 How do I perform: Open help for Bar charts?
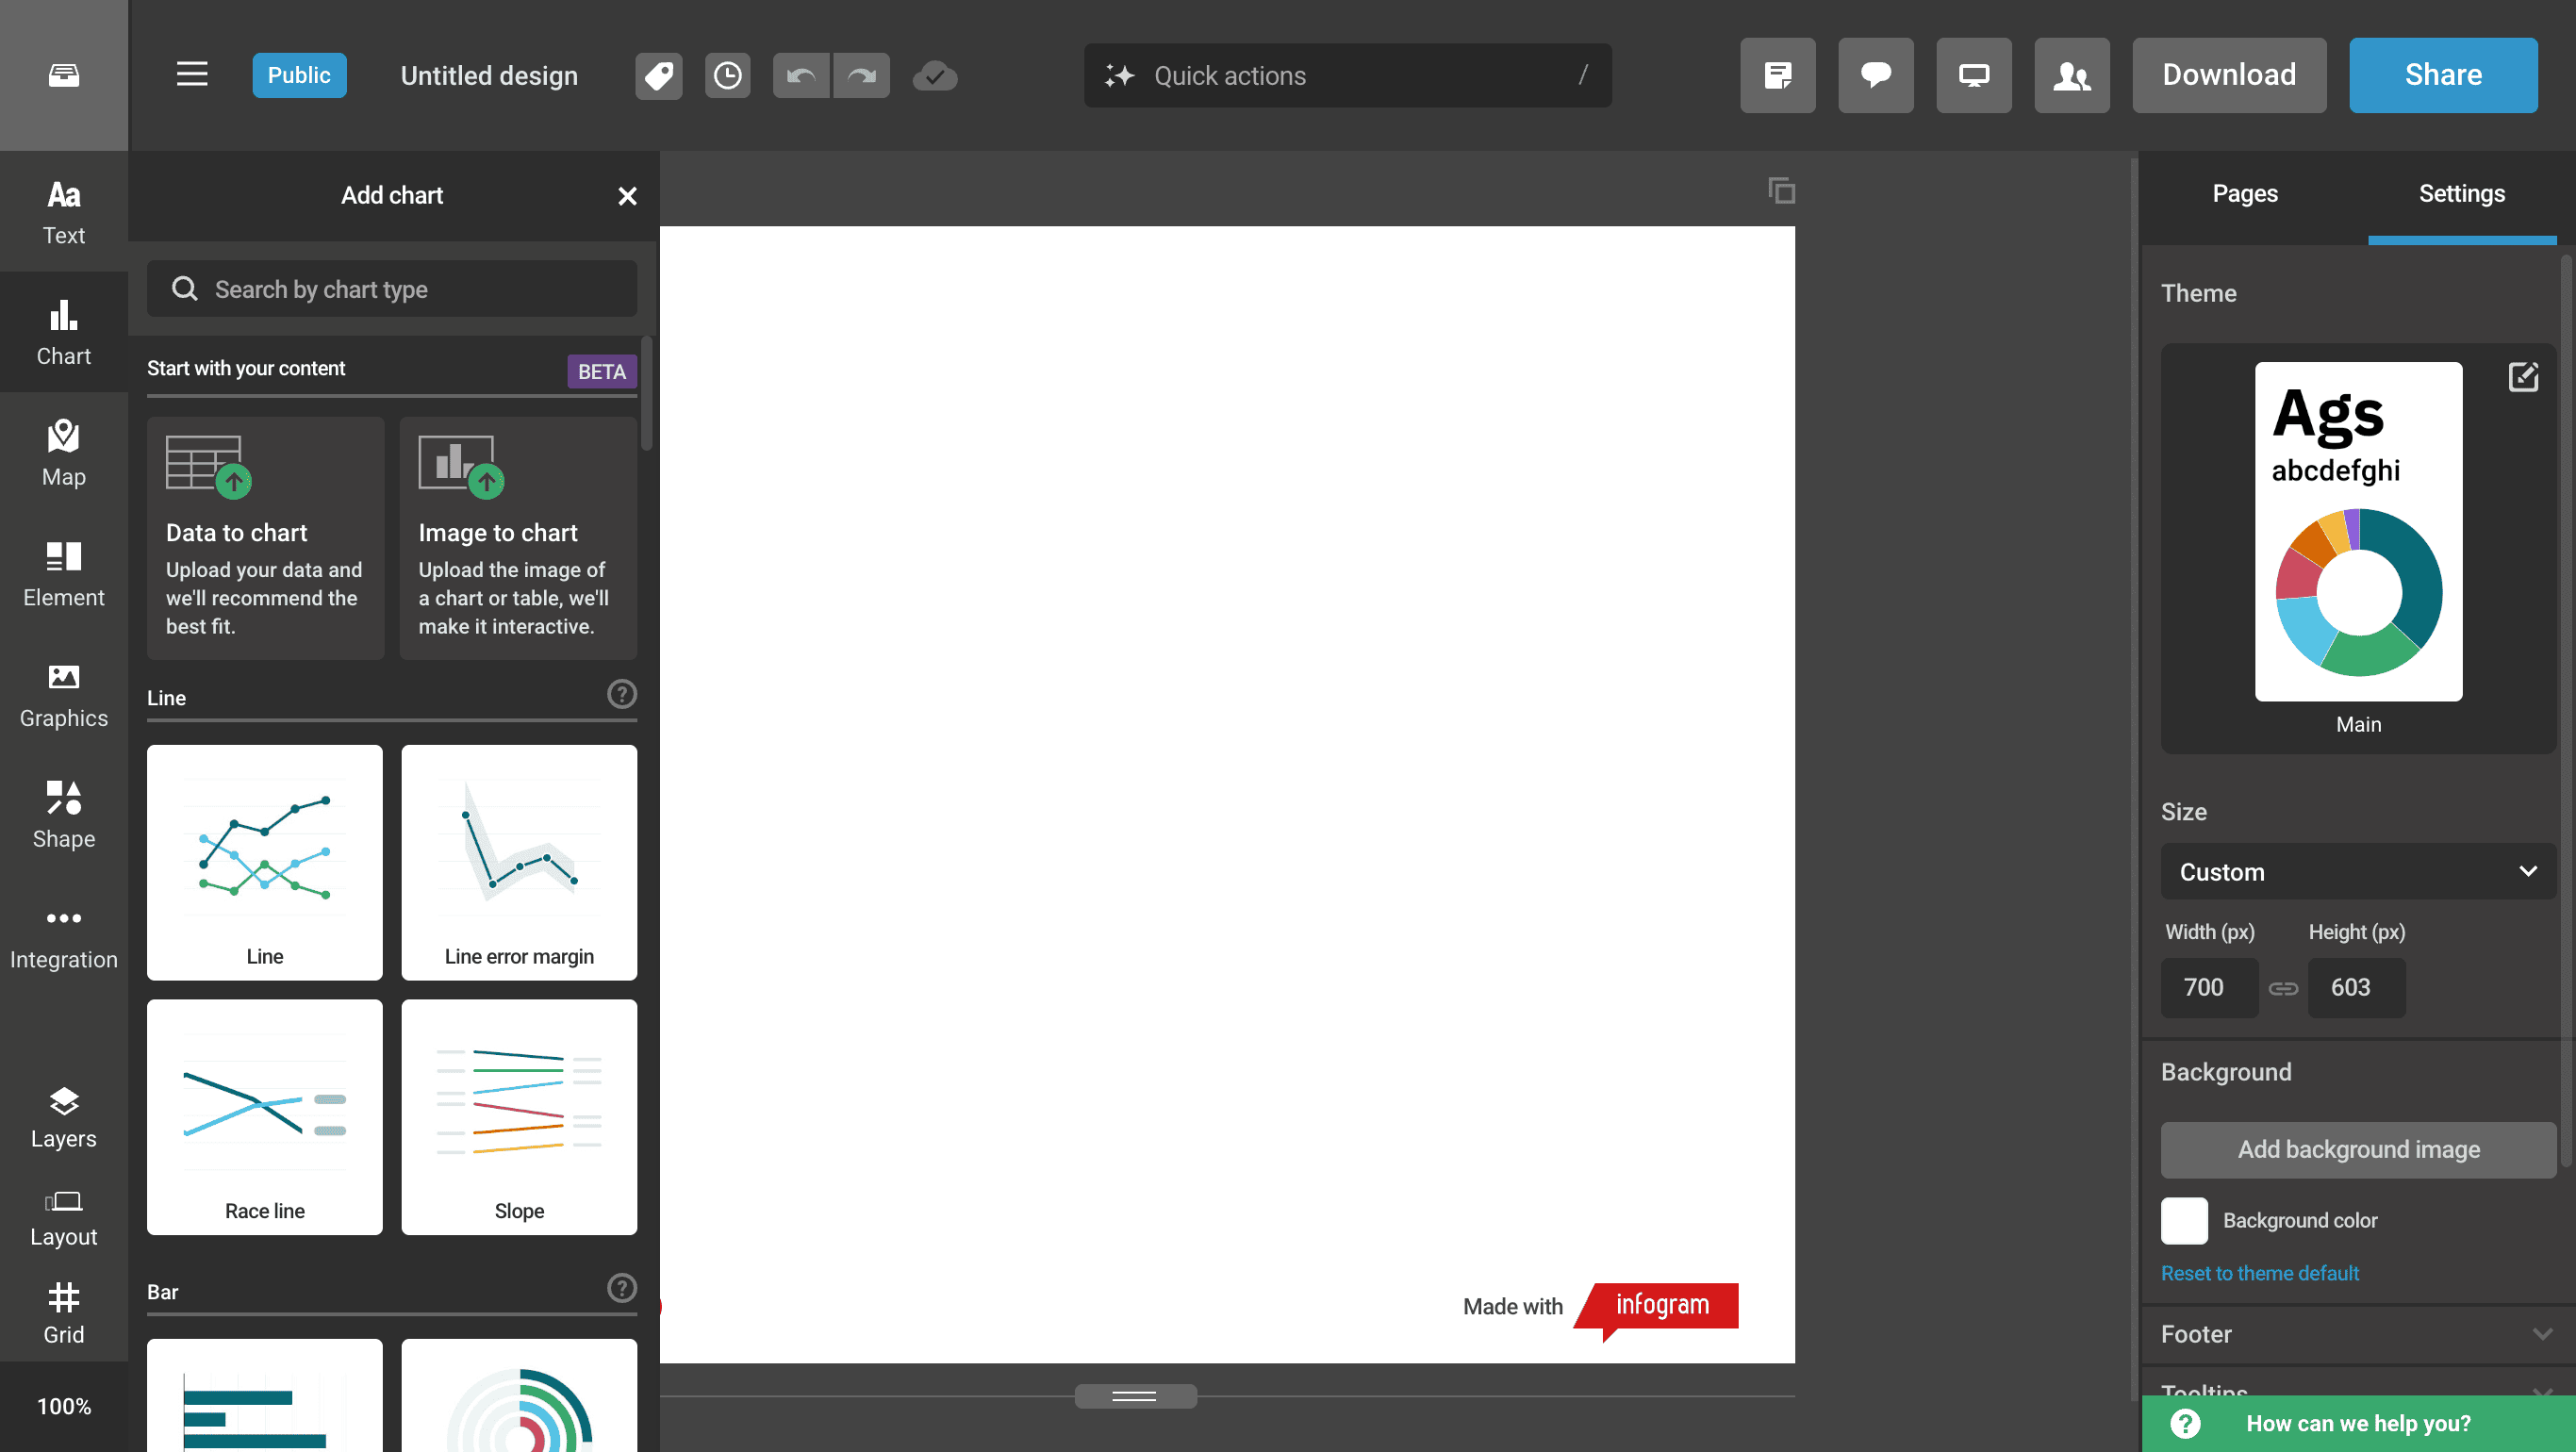click(x=621, y=1288)
